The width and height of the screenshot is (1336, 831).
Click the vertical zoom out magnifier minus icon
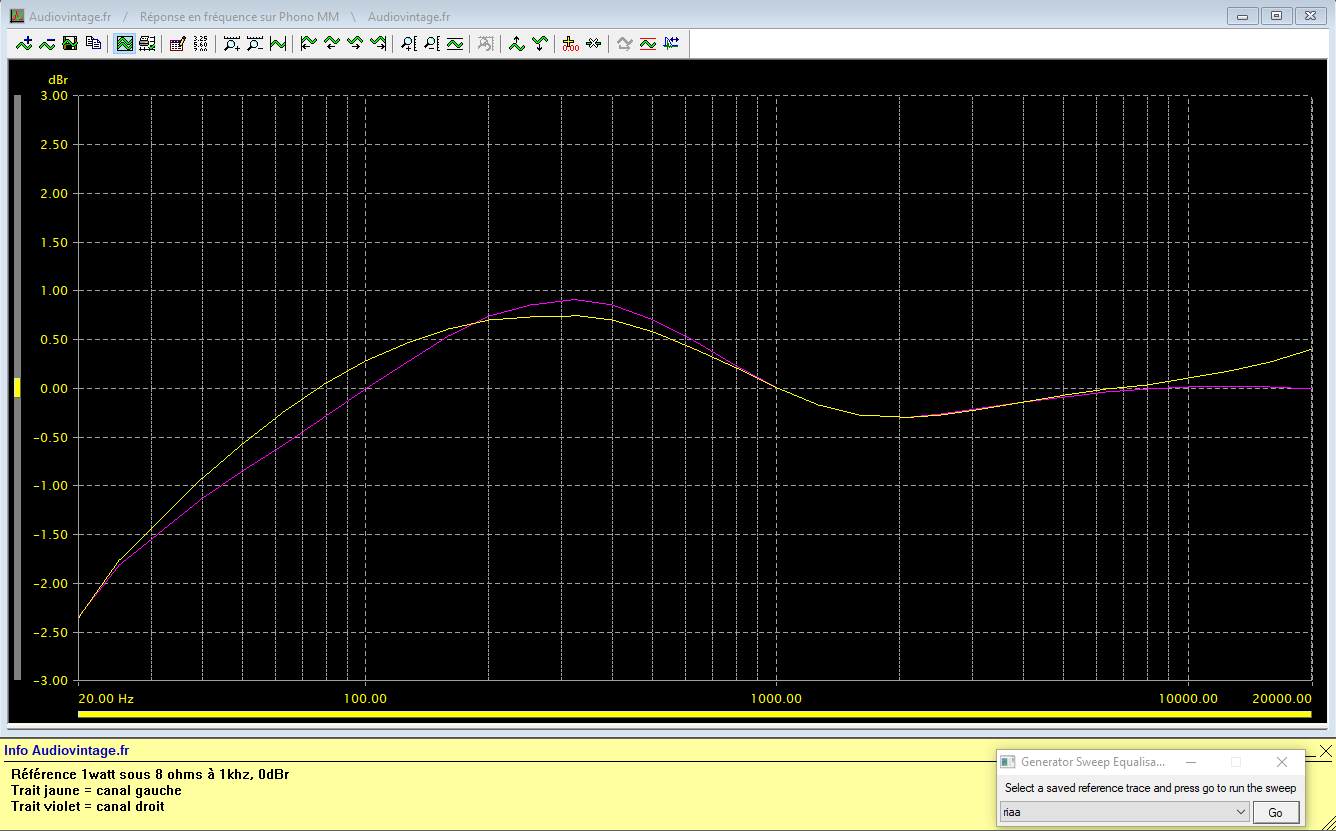(432, 44)
